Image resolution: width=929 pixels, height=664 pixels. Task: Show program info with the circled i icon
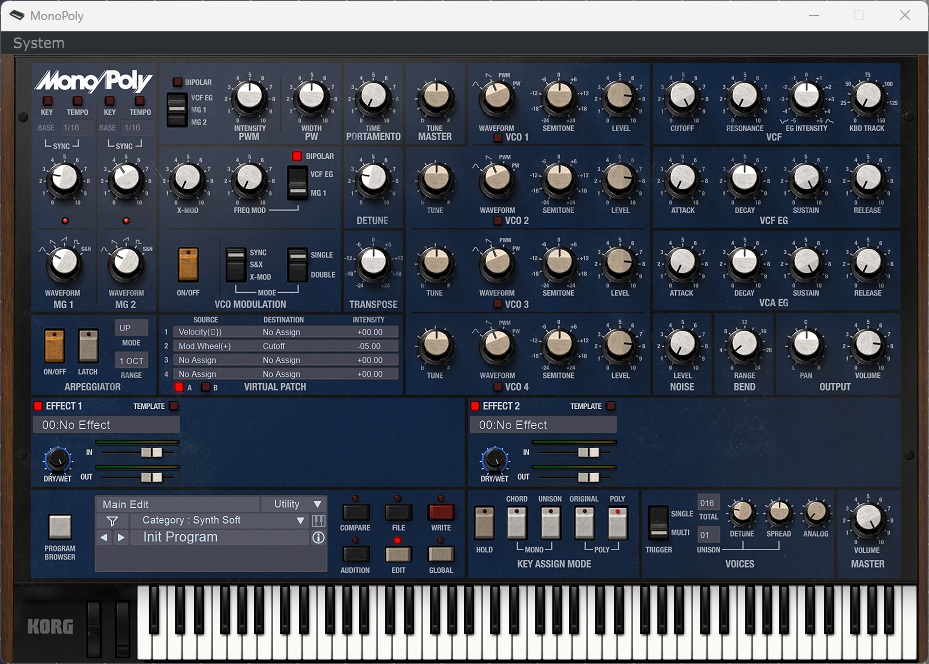[x=318, y=537]
